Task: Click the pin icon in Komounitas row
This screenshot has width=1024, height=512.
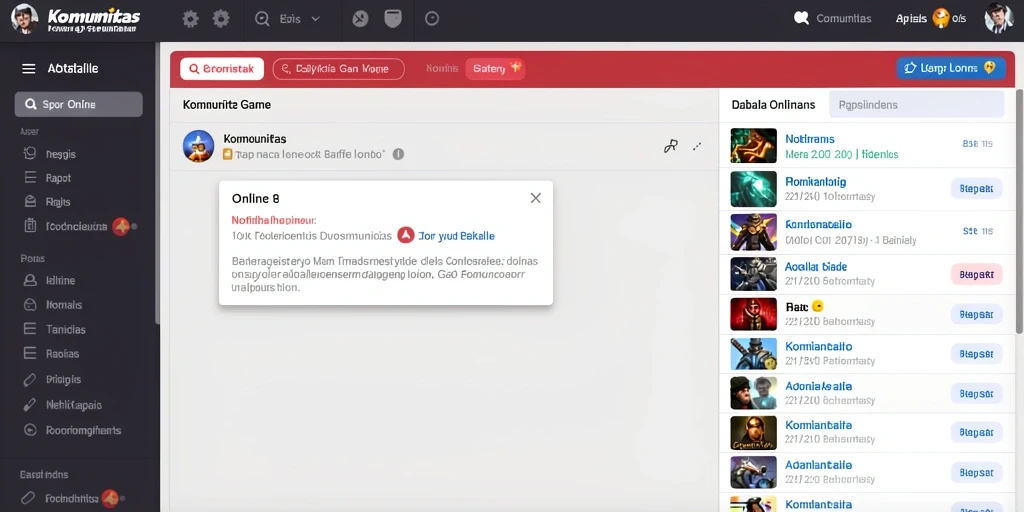Action: [670, 146]
